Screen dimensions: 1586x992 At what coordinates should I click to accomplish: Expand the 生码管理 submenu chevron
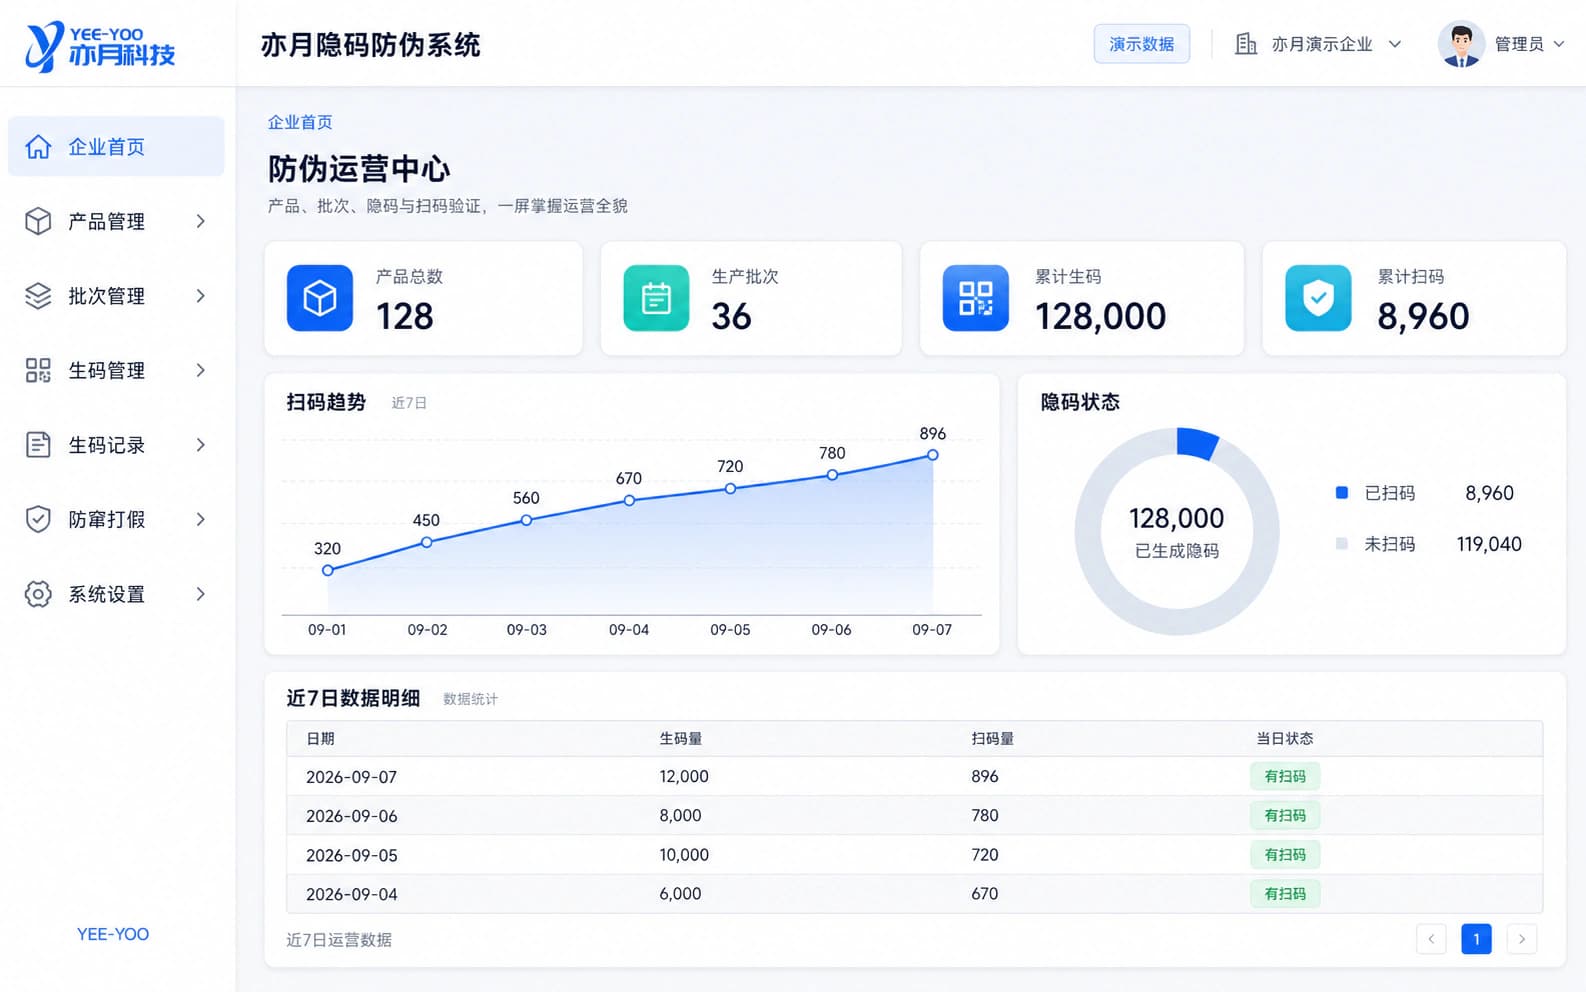point(201,370)
